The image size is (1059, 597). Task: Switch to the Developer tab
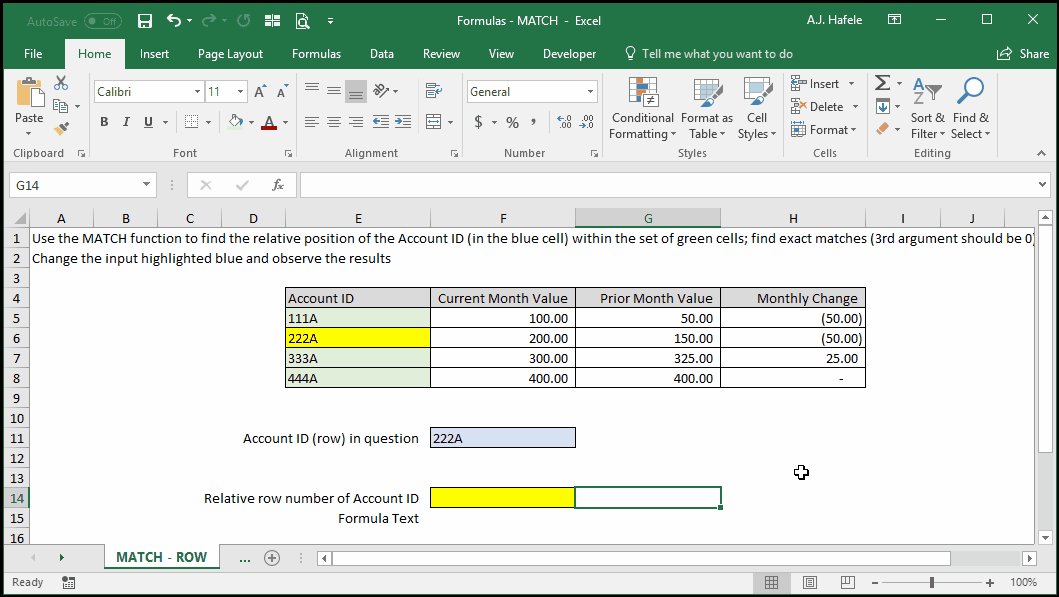click(x=569, y=54)
